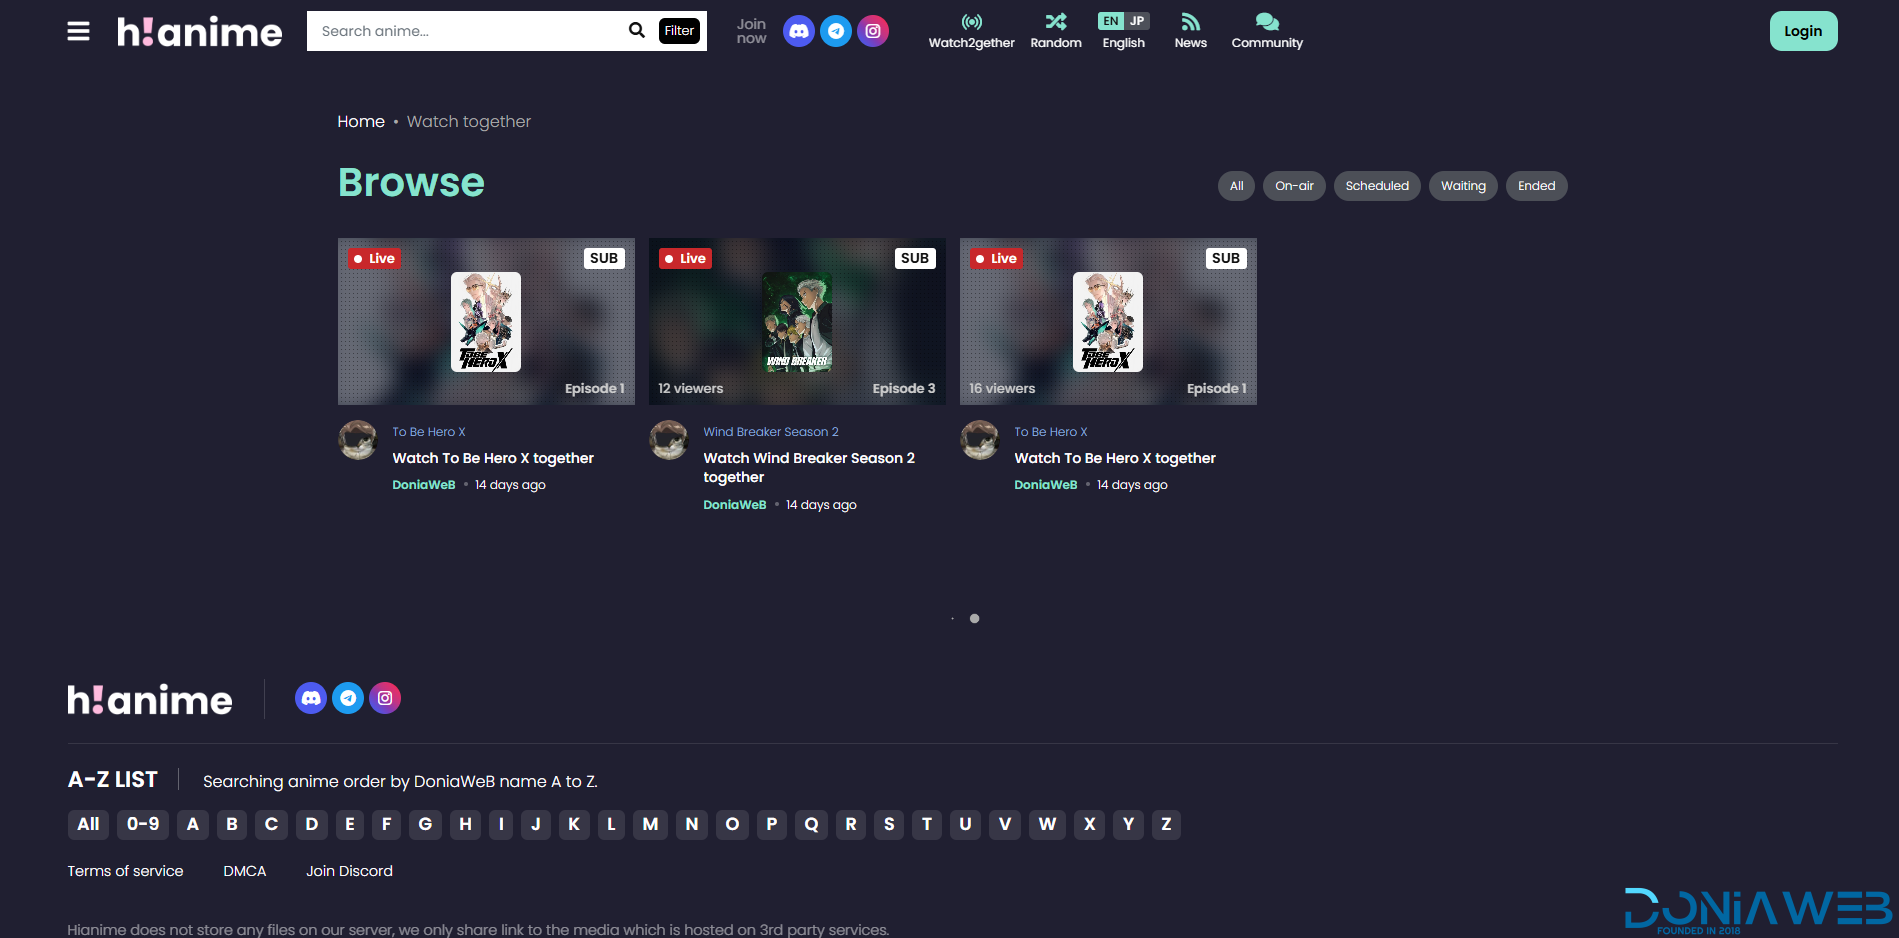The height and width of the screenshot is (938, 1899).
Task: Filter rooms by Ended
Action: click(1536, 186)
